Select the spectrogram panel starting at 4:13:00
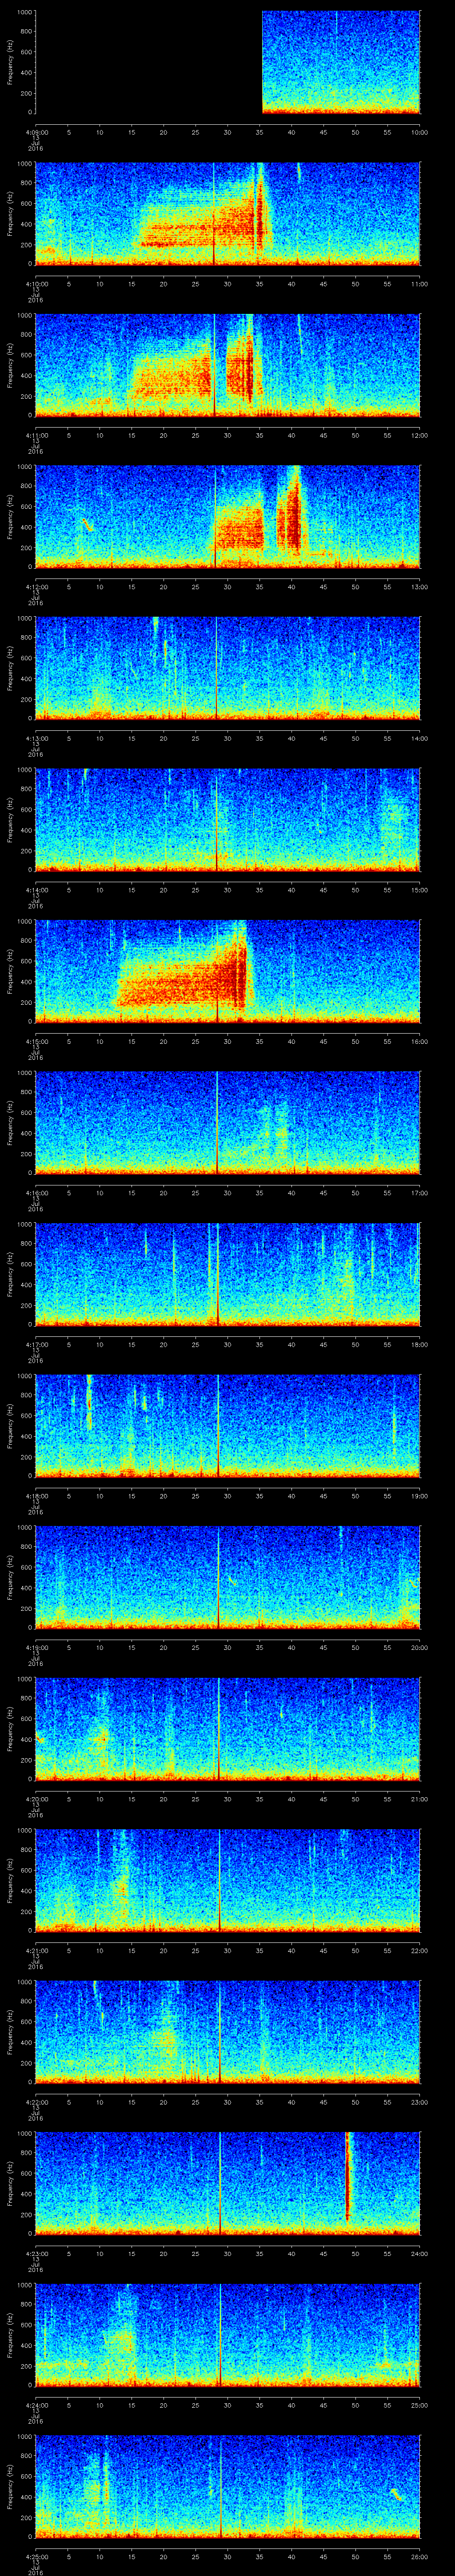 [228, 668]
